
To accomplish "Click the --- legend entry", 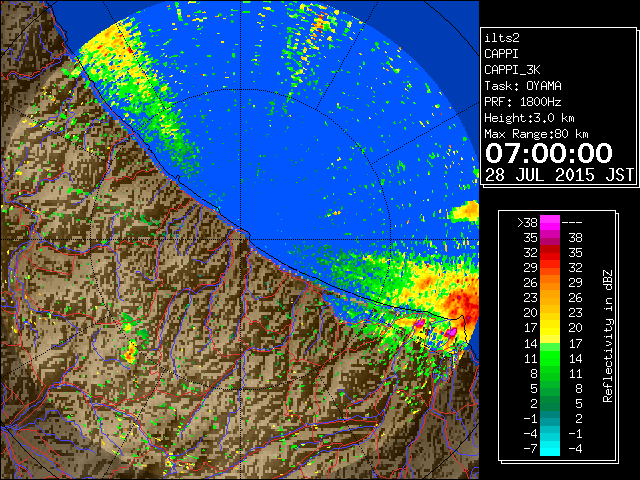I will [572, 223].
